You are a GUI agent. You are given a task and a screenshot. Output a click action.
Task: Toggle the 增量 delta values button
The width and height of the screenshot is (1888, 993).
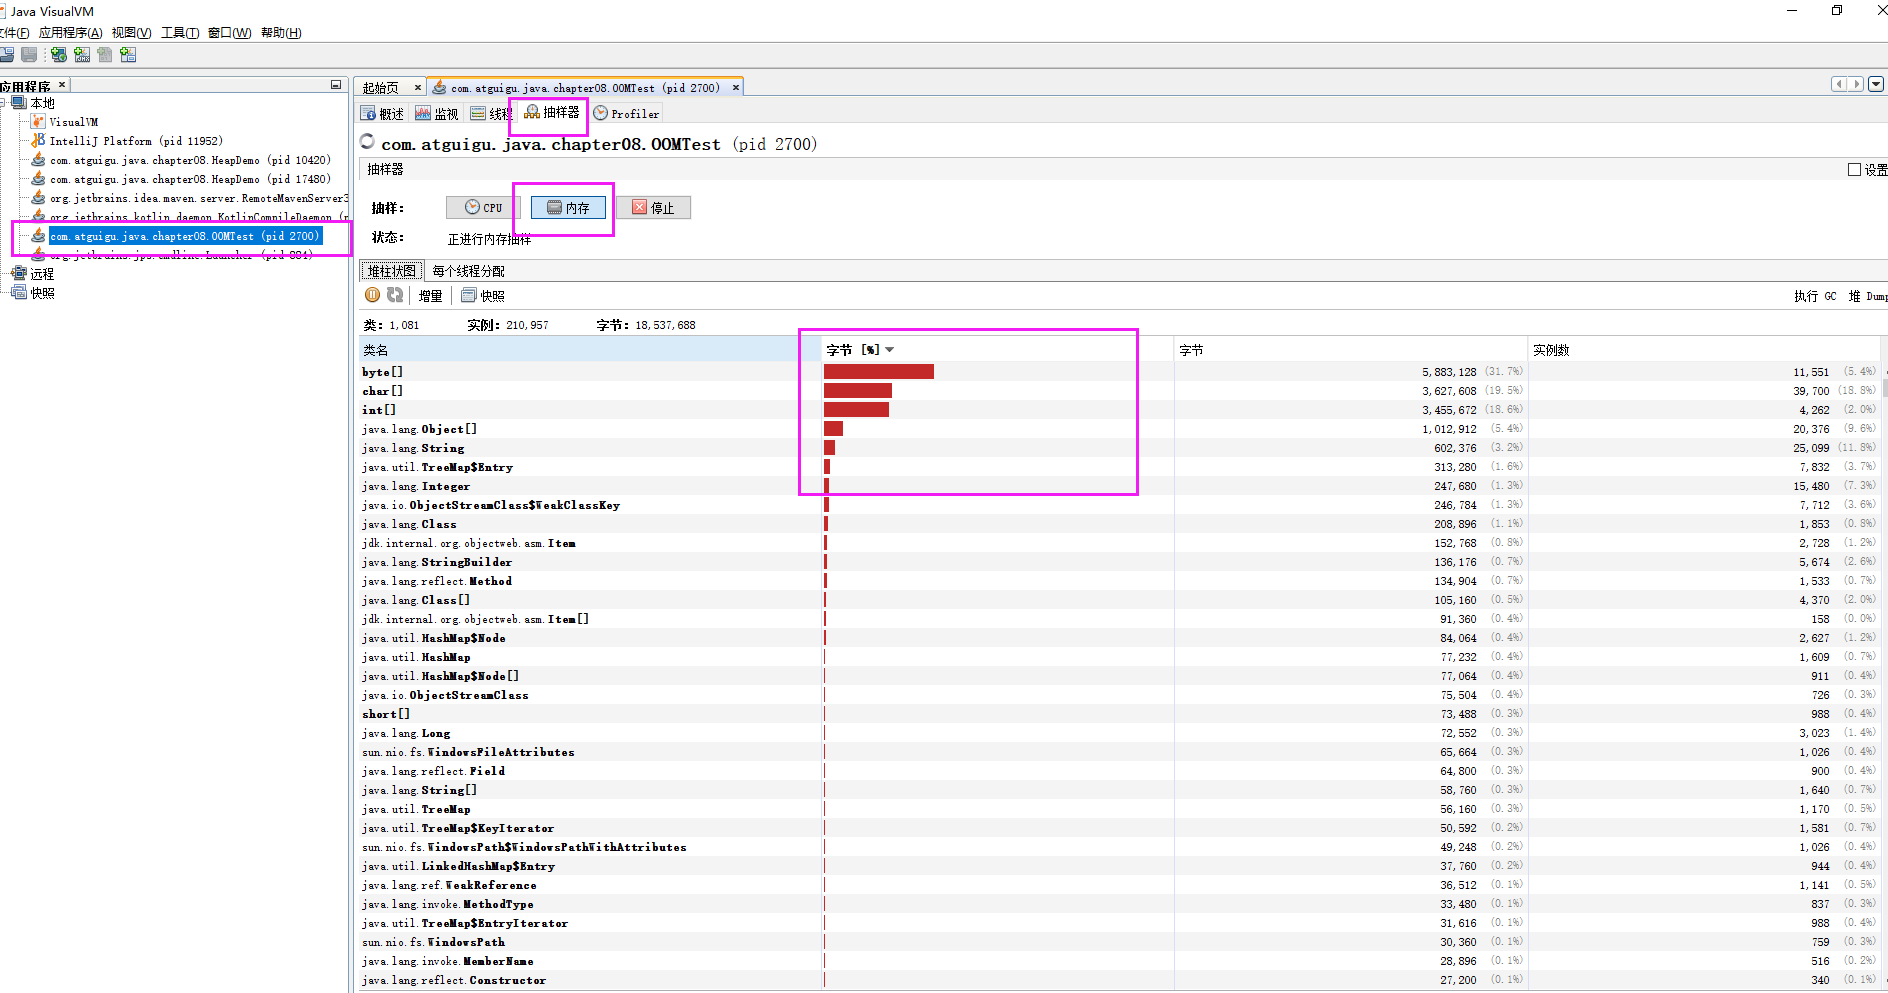pos(430,296)
